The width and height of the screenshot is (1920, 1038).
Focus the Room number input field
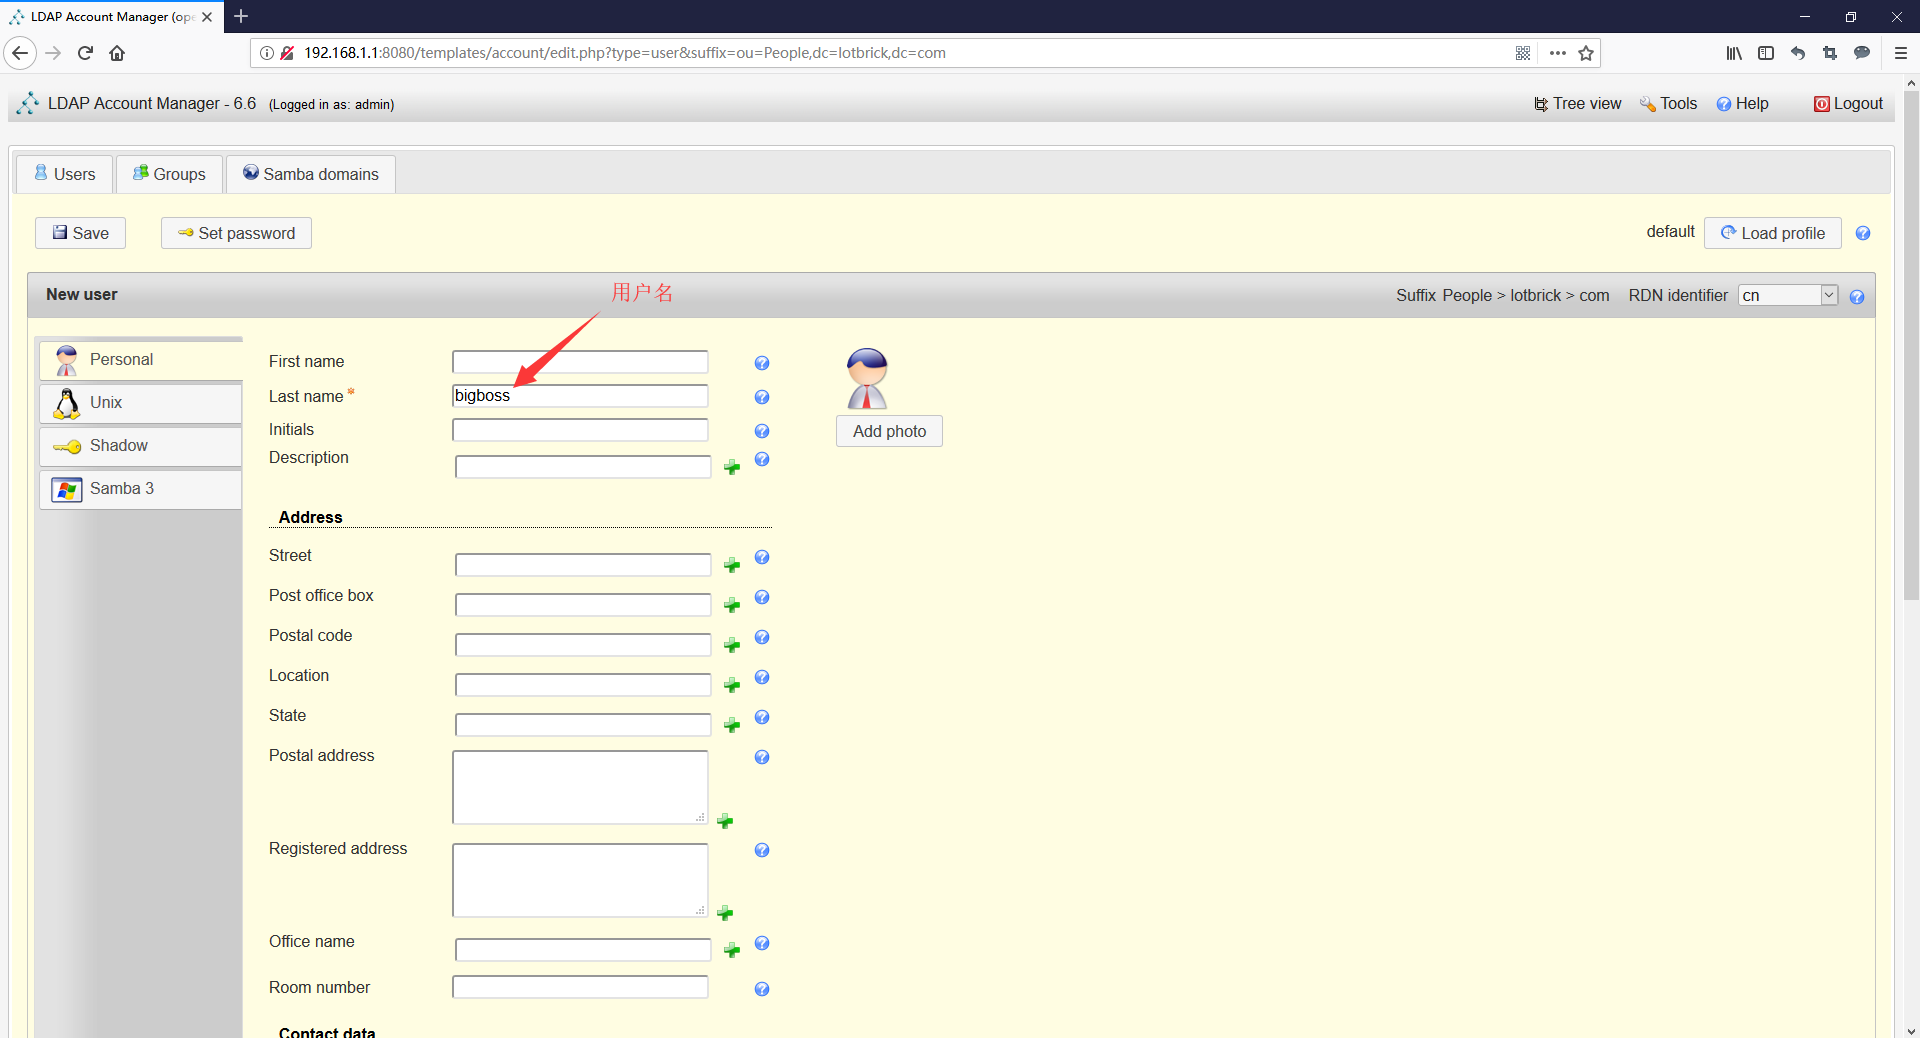(580, 987)
